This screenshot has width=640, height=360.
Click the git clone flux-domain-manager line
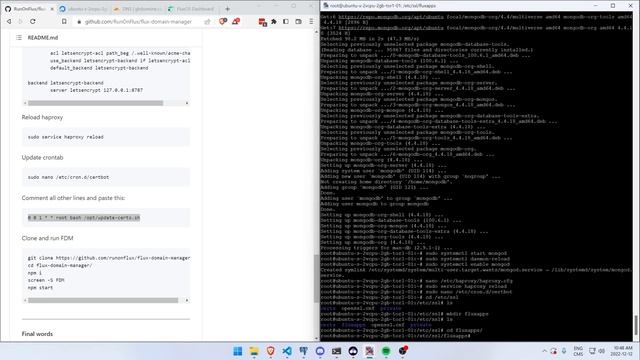(109, 258)
